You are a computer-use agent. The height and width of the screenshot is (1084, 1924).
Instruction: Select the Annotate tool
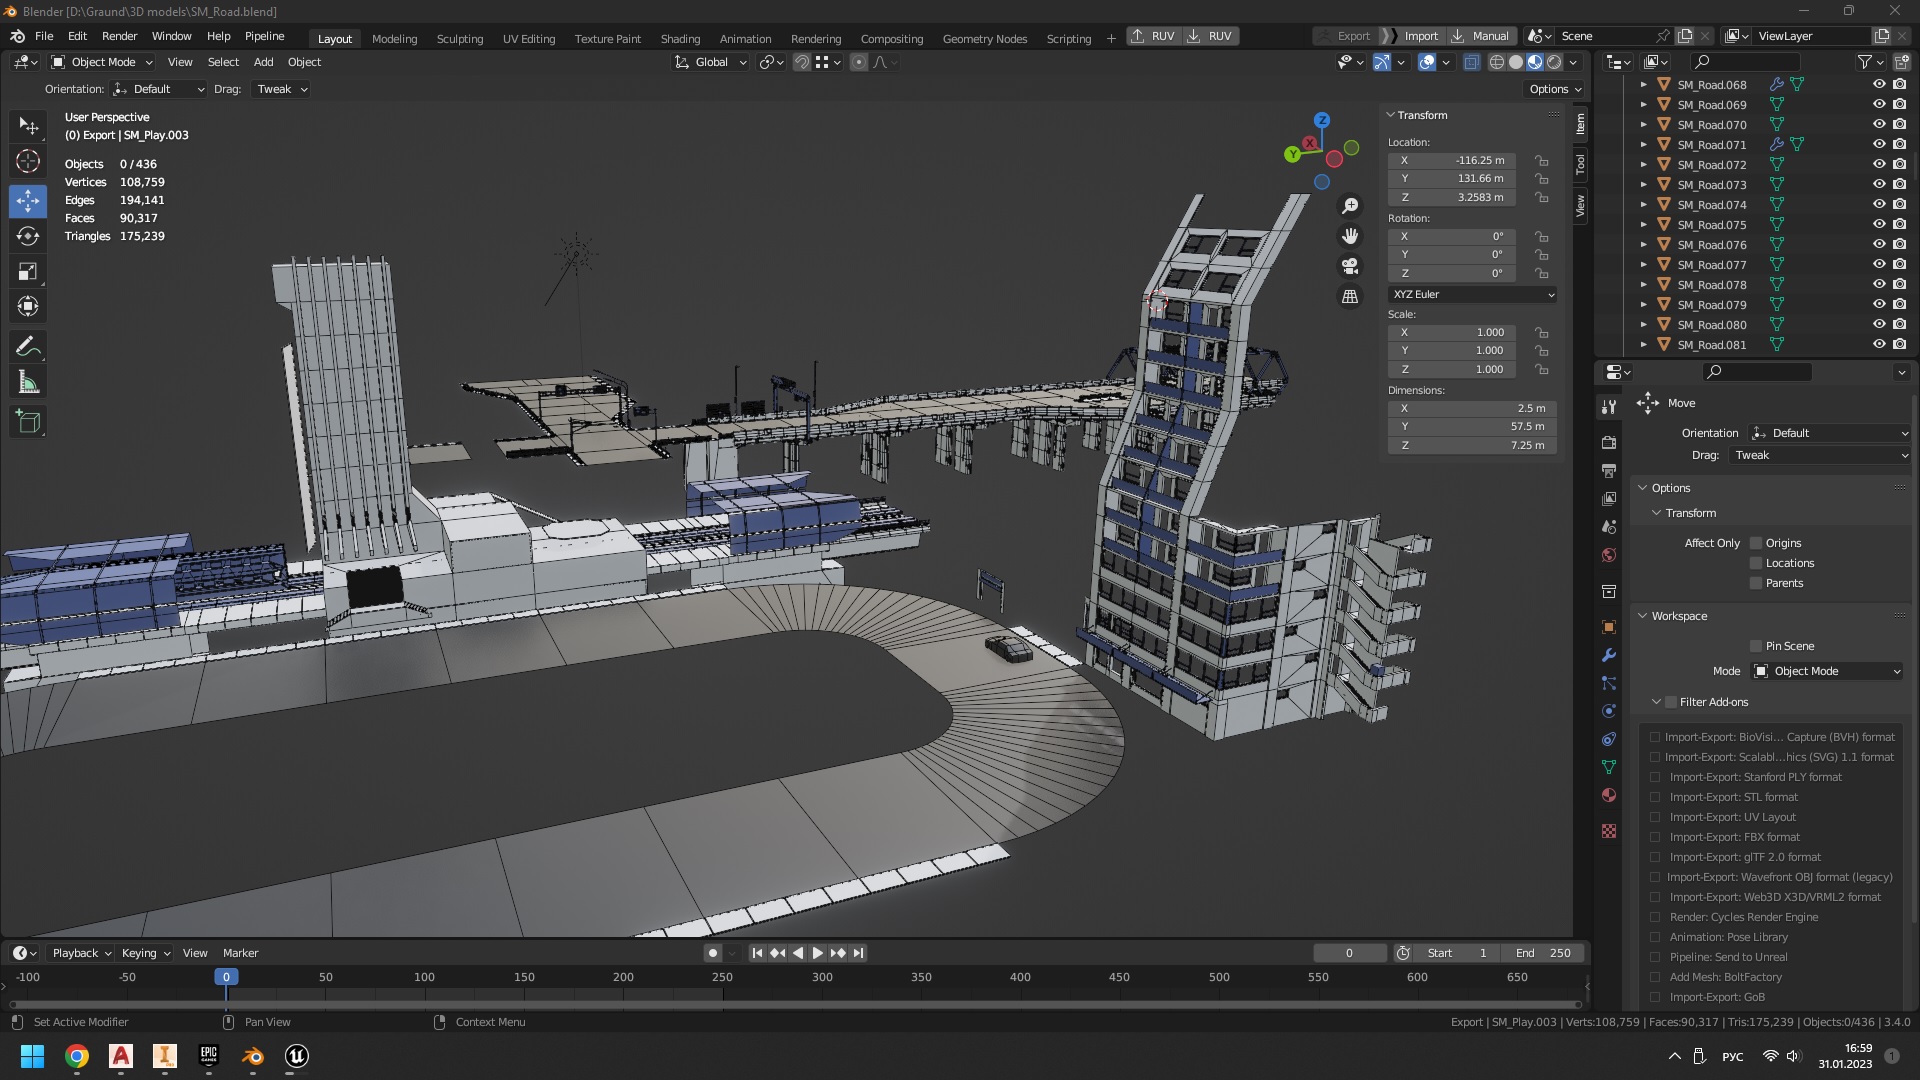coord(28,347)
